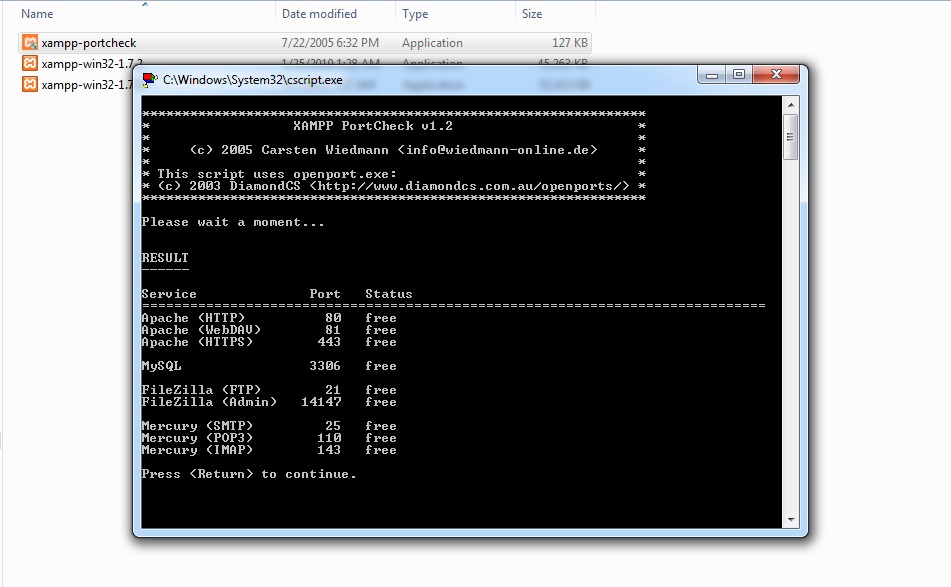Click the 'This script uses openport.exe' line

[277, 174]
